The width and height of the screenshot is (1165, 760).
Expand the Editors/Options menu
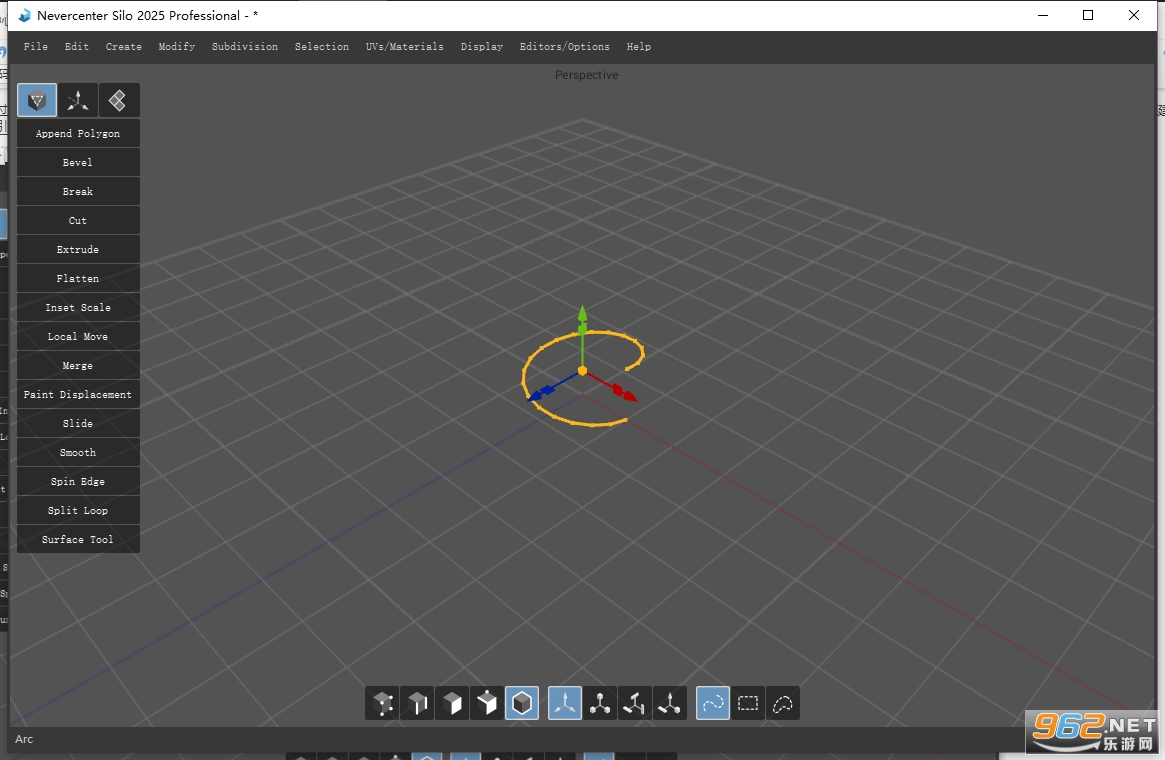point(564,46)
